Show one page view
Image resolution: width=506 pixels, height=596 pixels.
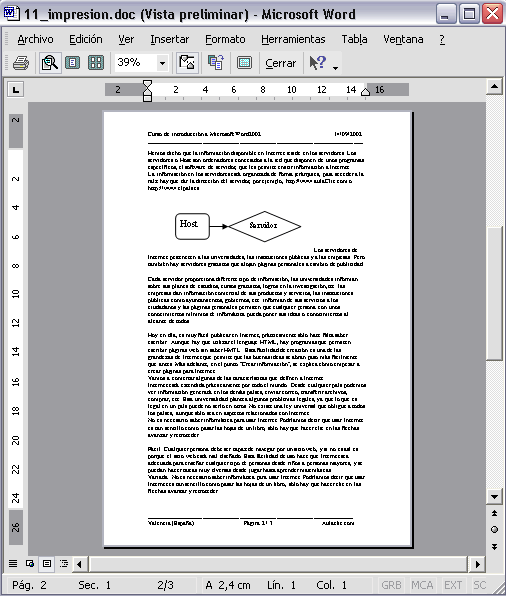(x=72, y=63)
